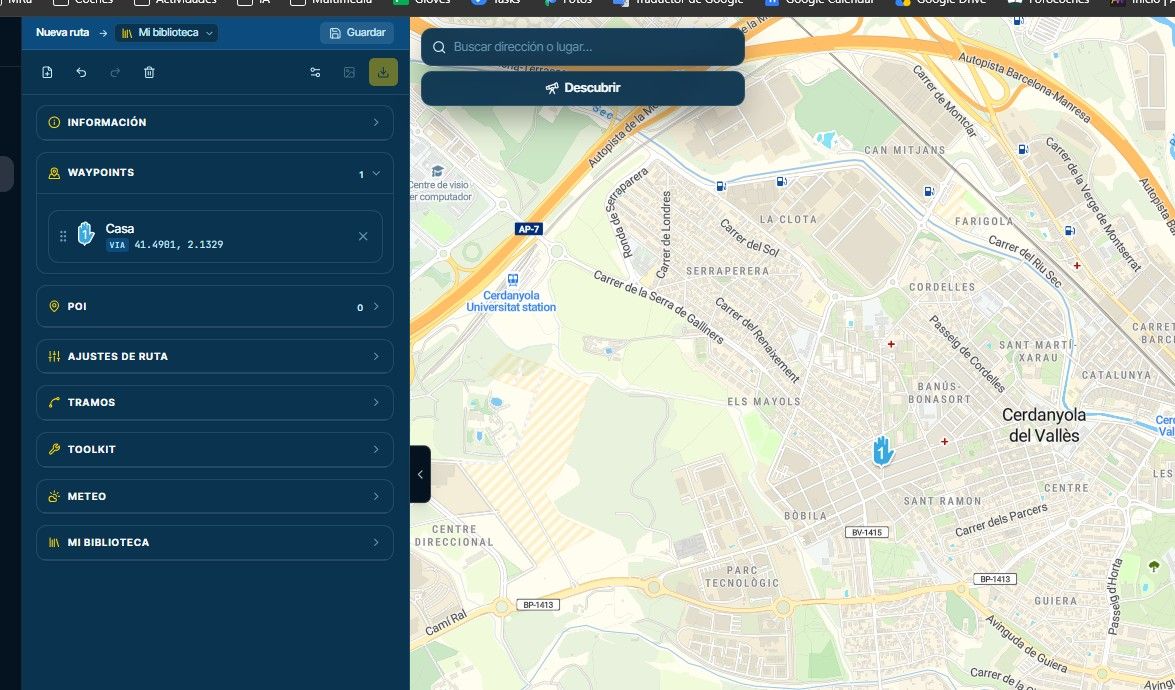Expand the Información section
This screenshot has height=690, width=1175.
[x=215, y=122]
